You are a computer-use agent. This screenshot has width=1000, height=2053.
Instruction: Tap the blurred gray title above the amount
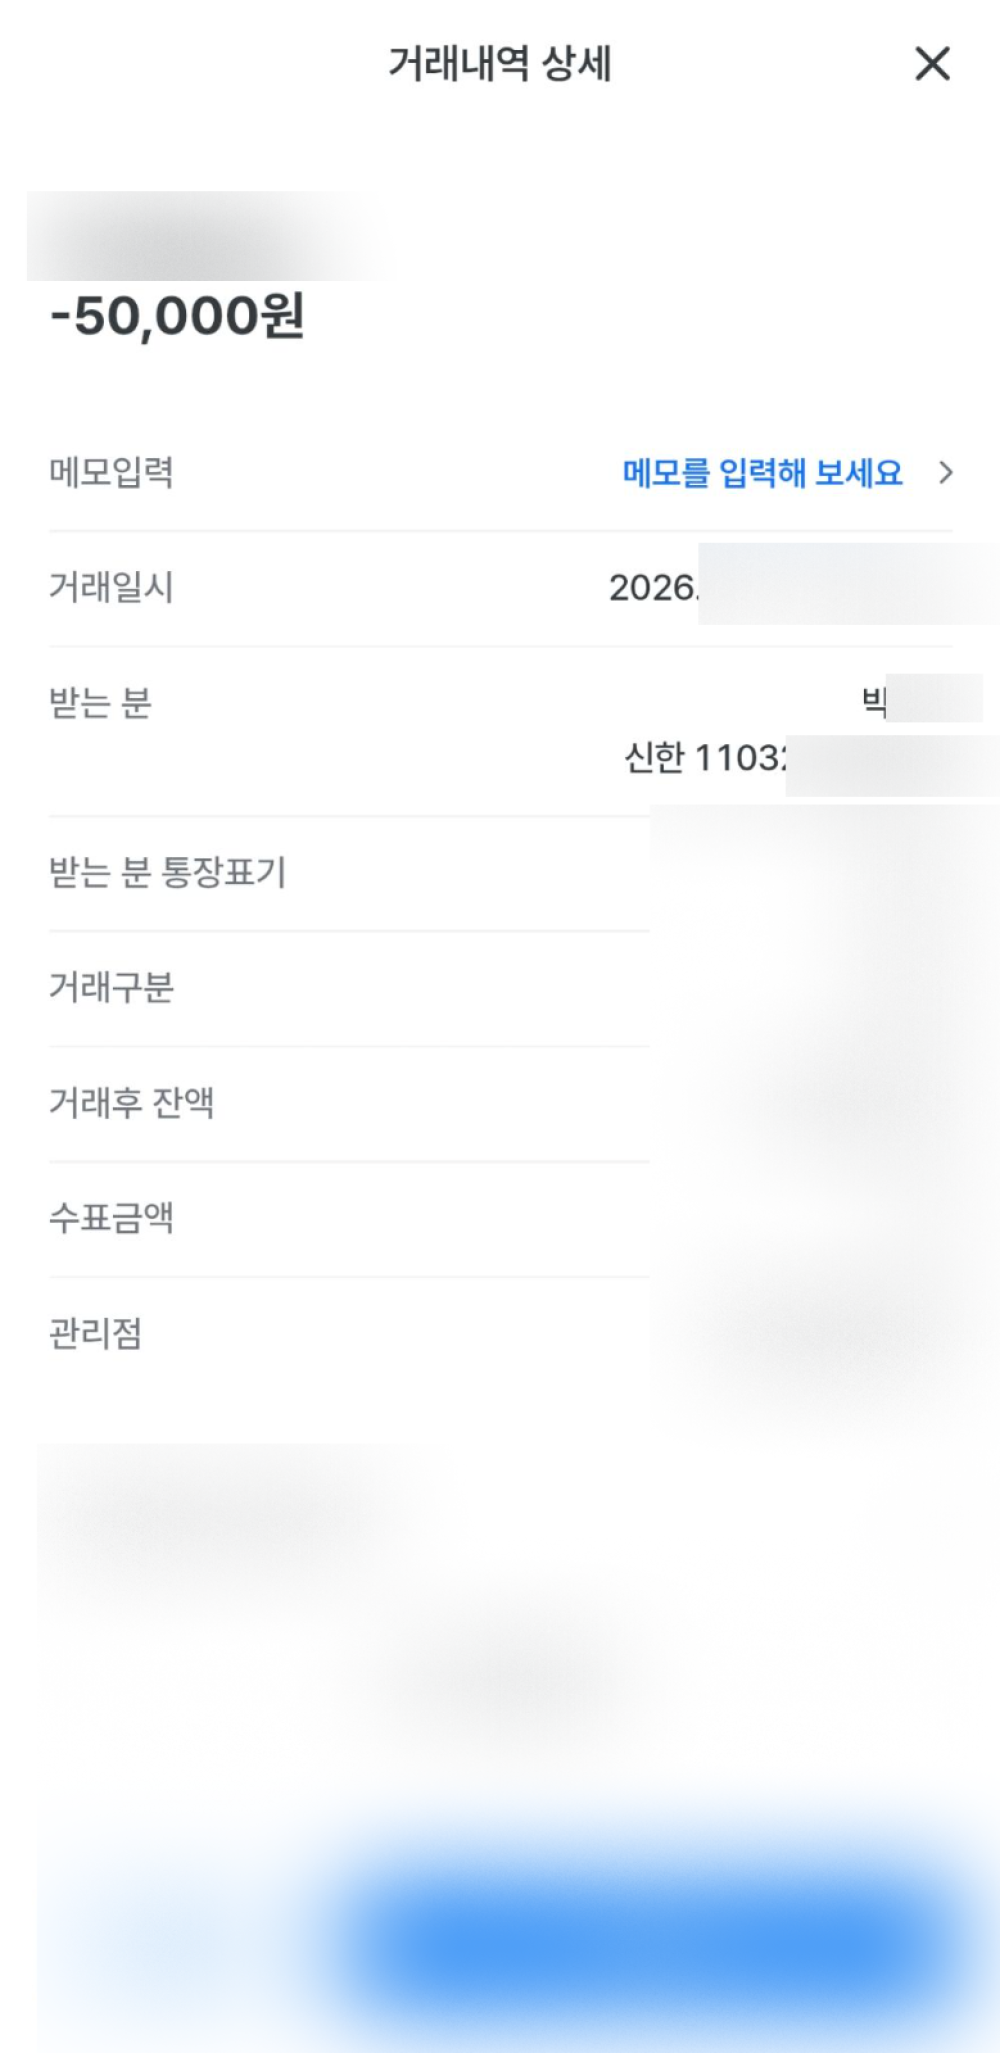tap(210, 237)
